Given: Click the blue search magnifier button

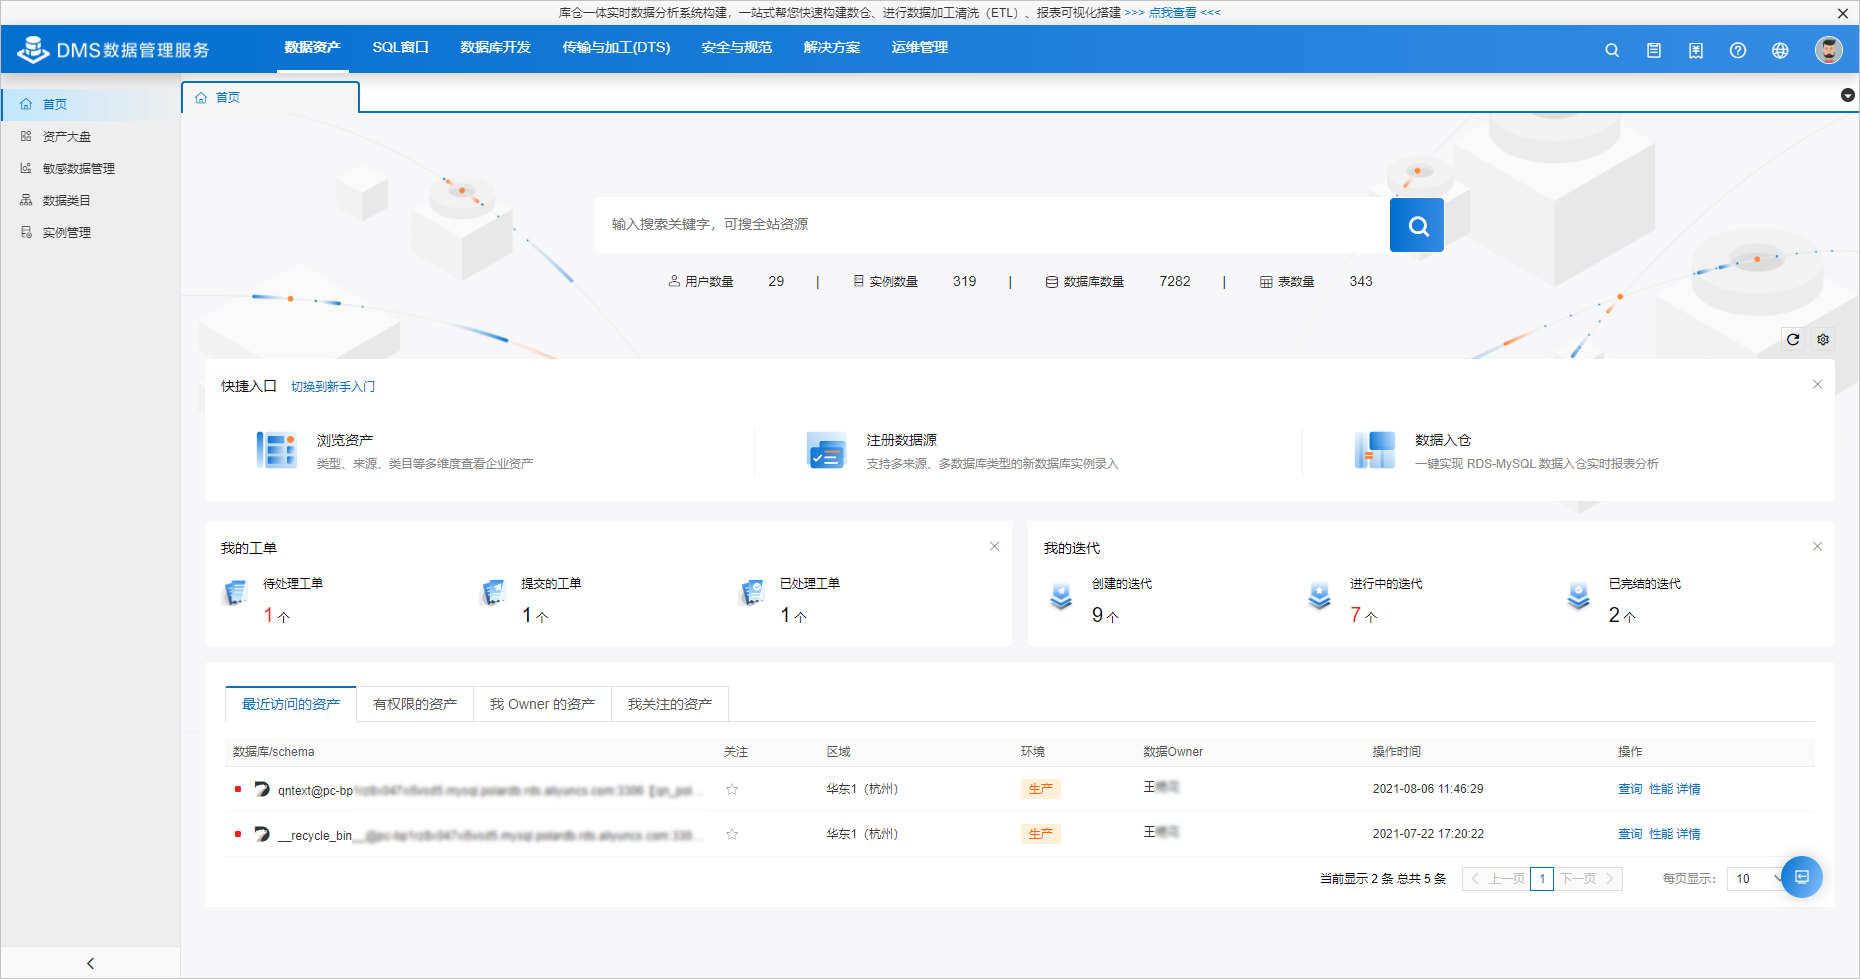Looking at the screenshot, I should pos(1417,225).
